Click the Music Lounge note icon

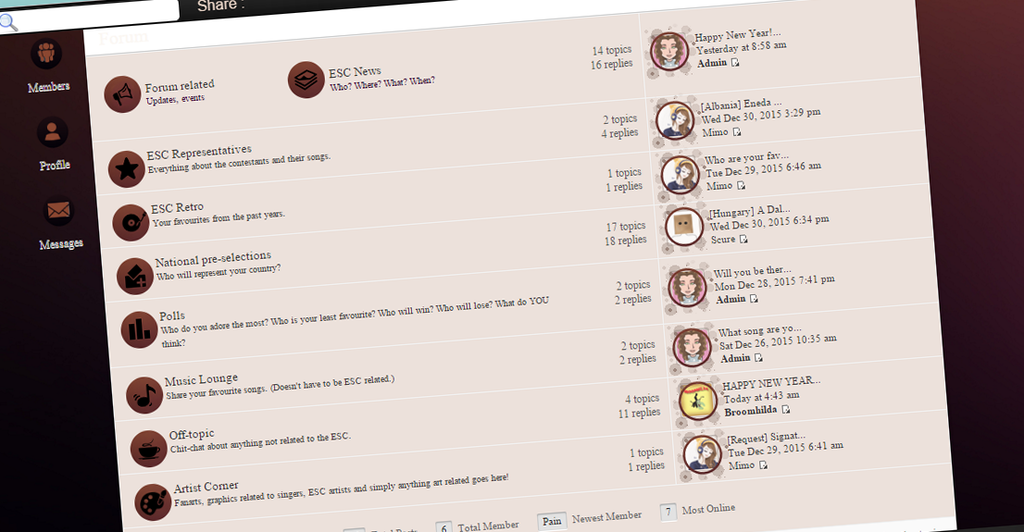tap(144, 395)
